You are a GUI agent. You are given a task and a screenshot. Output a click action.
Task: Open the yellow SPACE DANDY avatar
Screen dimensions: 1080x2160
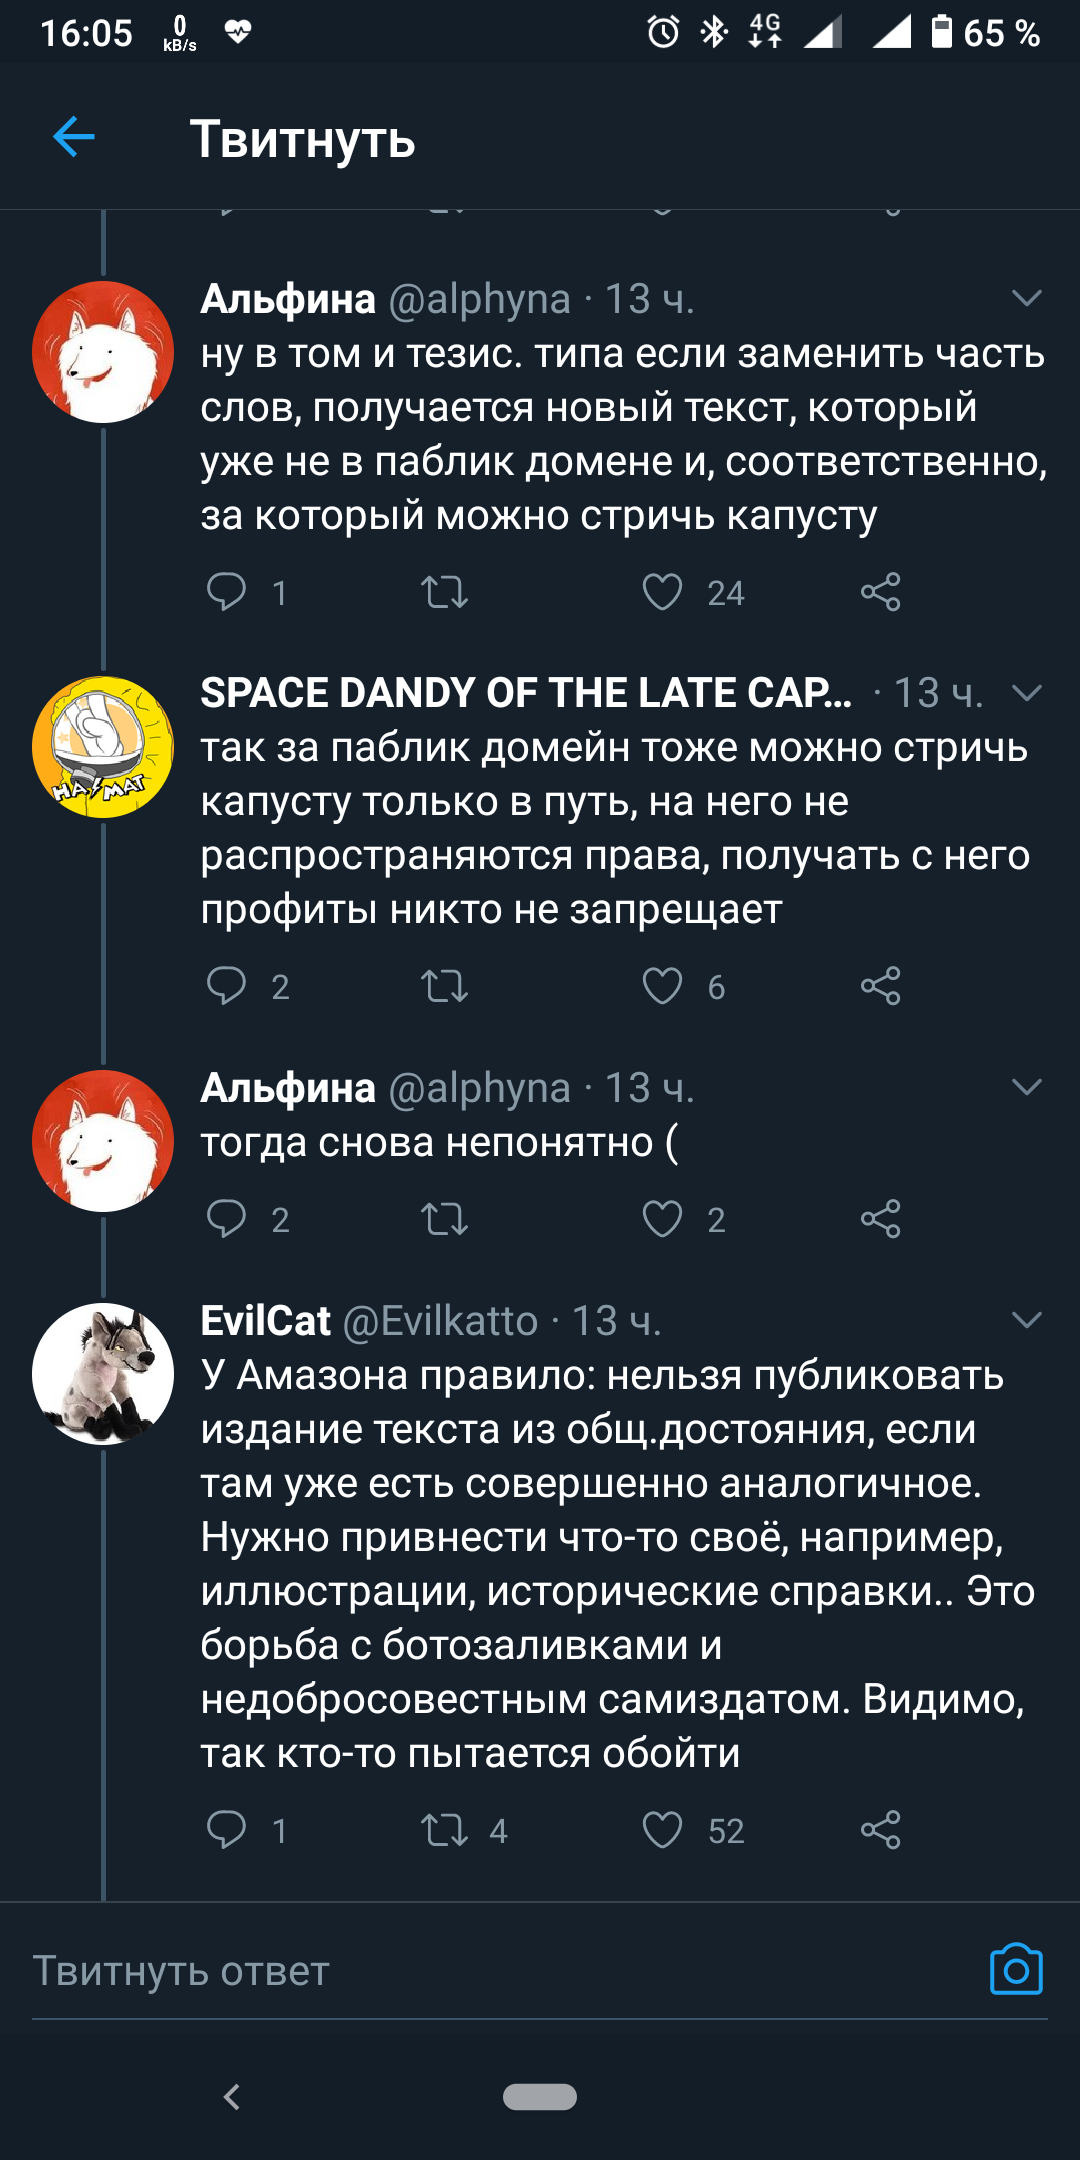(x=103, y=747)
